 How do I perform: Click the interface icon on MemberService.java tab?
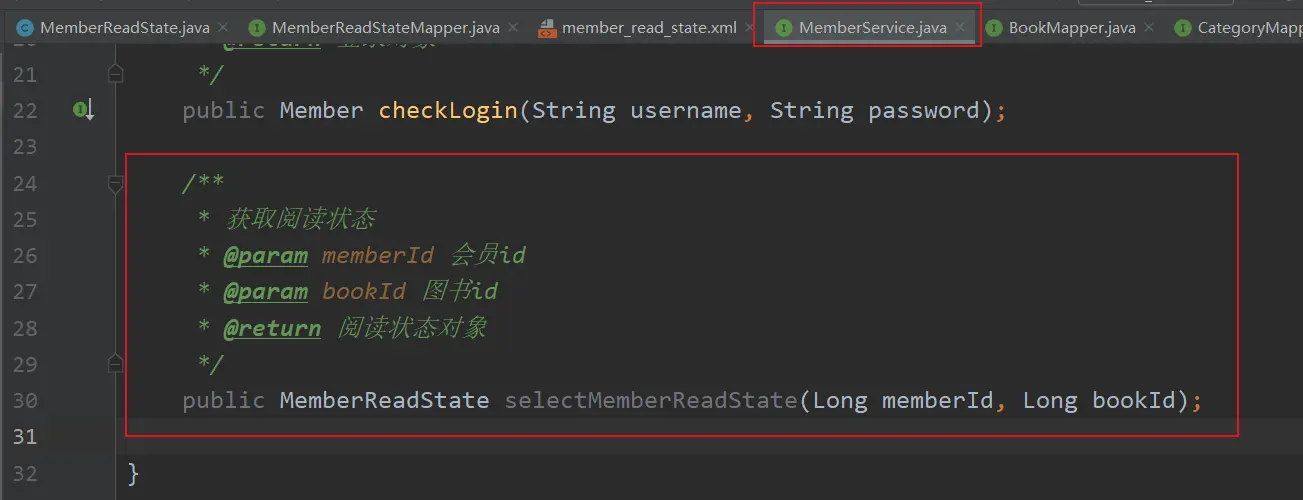click(784, 28)
